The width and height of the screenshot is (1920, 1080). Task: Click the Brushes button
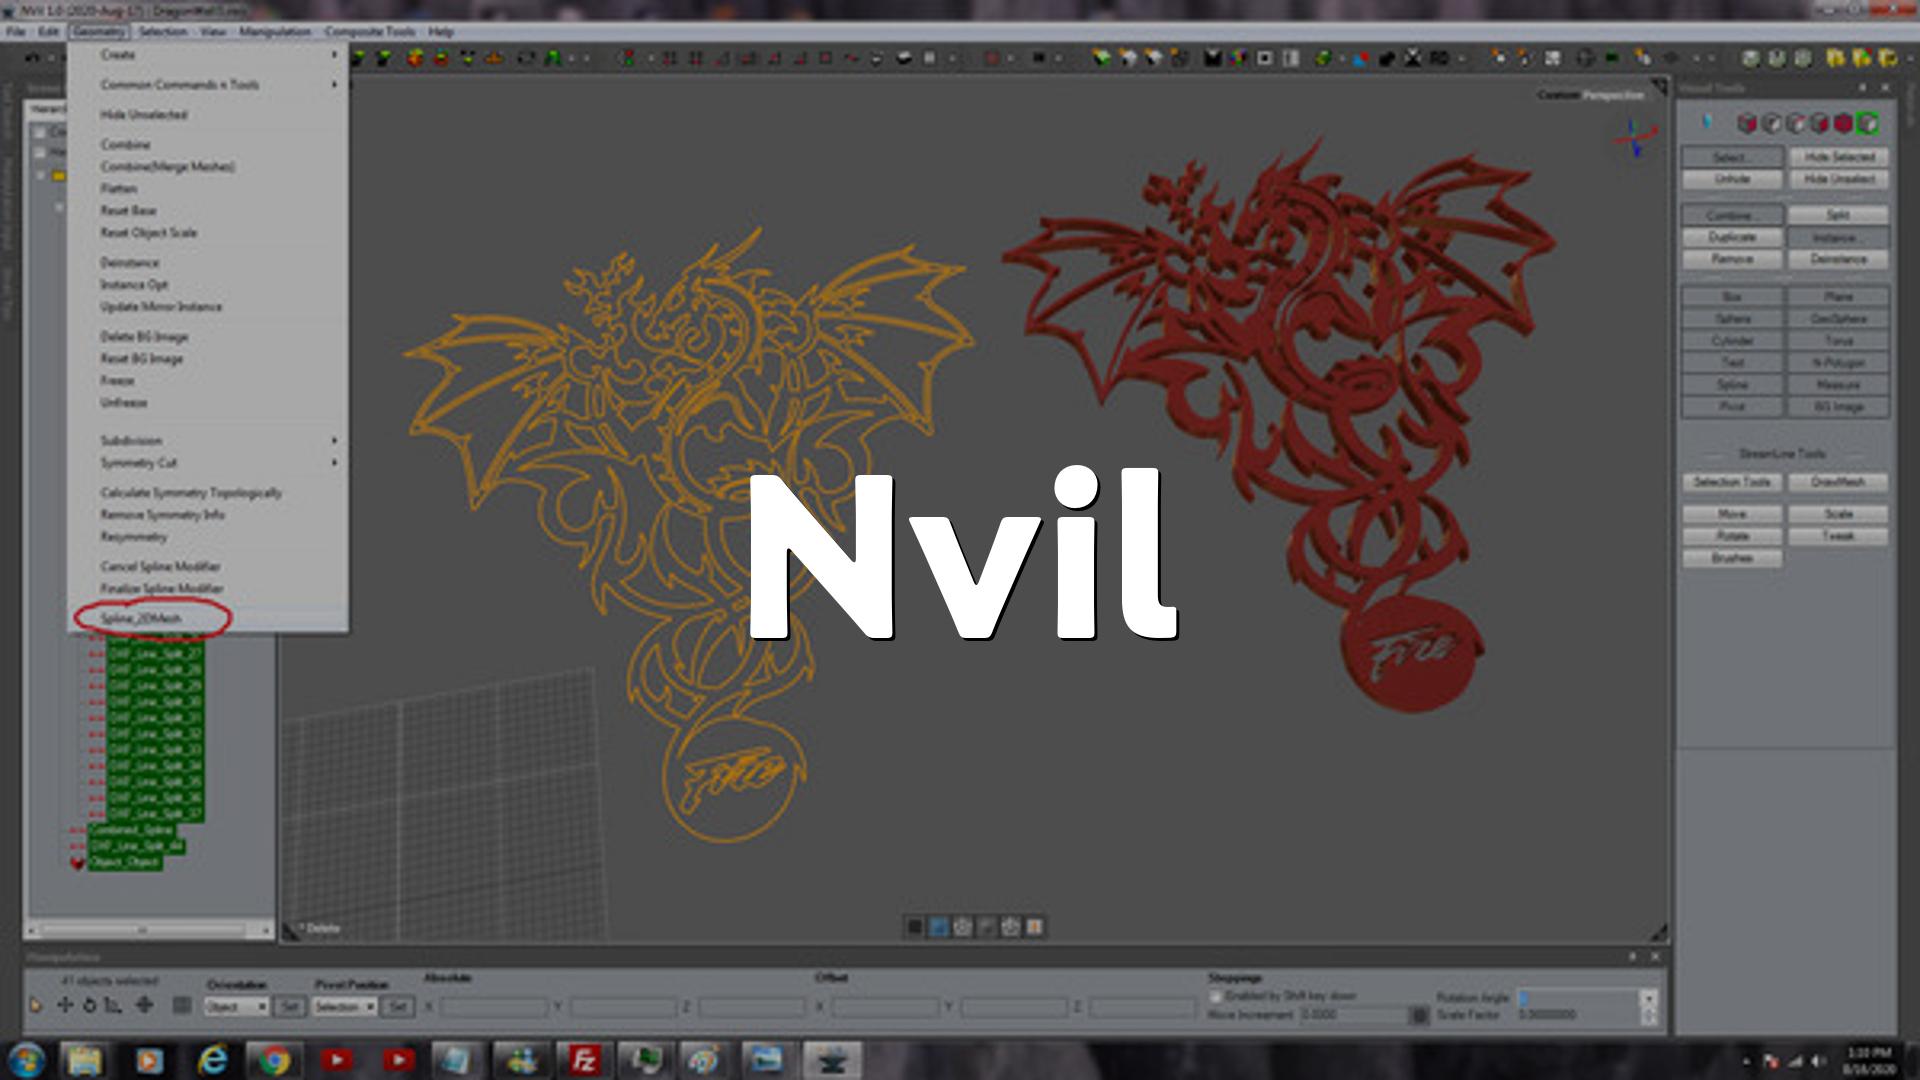[x=1732, y=558]
